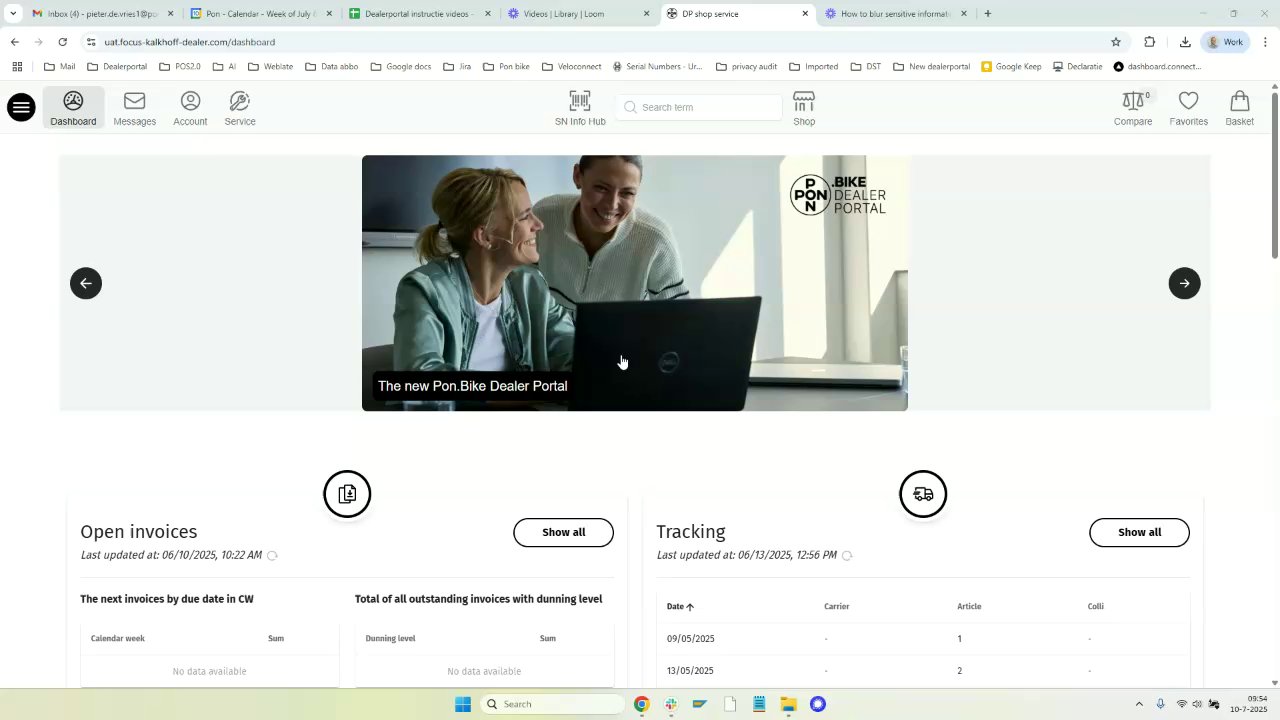Open the Mail bookmark folder
The width and height of the screenshot is (1280, 720).
pos(60,67)
